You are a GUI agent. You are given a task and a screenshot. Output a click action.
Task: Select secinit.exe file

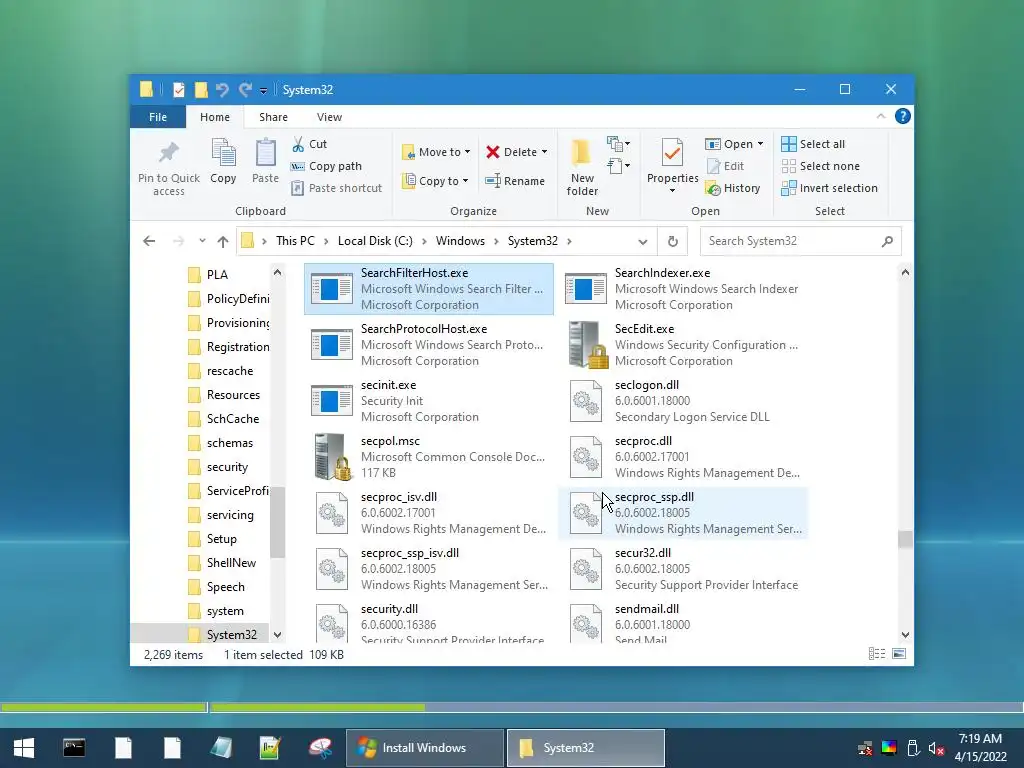[x=430, y=401]
